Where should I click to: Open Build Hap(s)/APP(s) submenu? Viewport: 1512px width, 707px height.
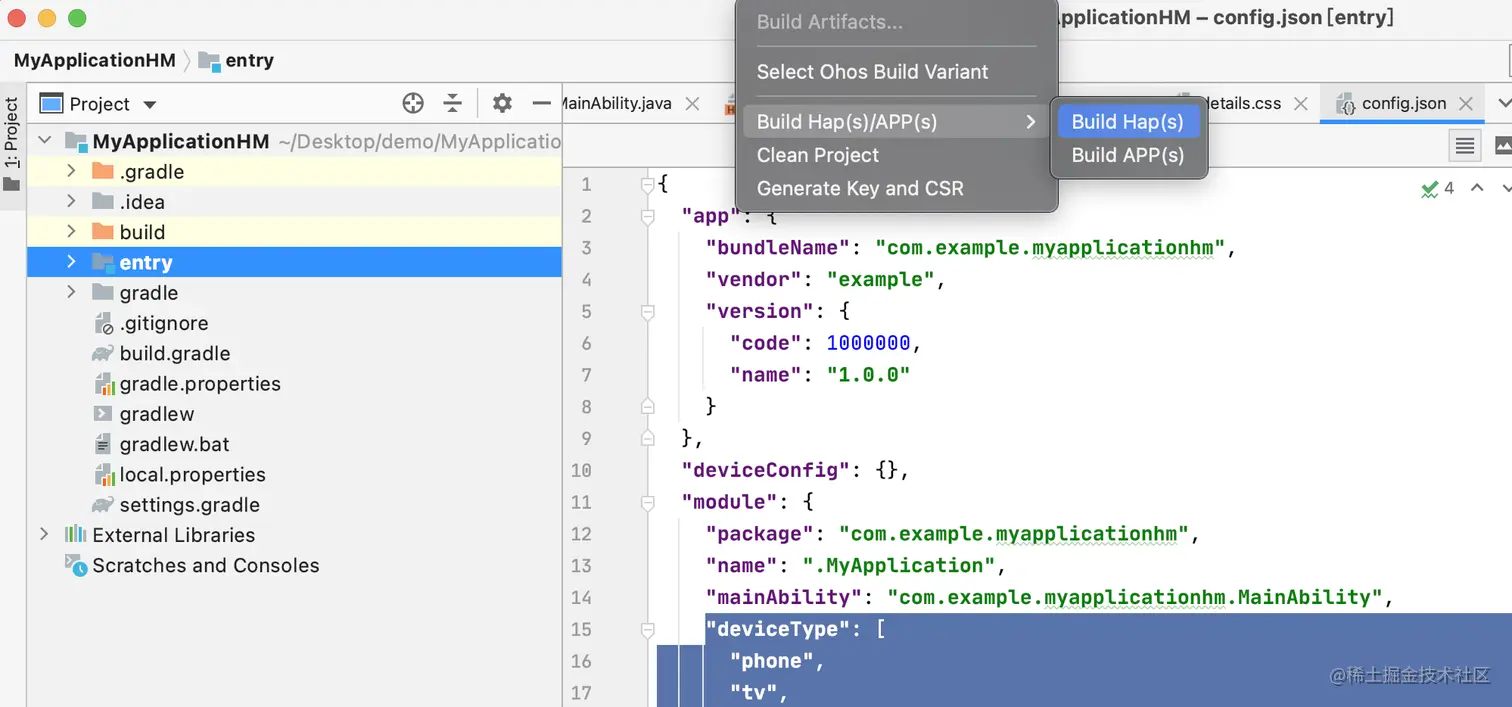tap(895, 122)
